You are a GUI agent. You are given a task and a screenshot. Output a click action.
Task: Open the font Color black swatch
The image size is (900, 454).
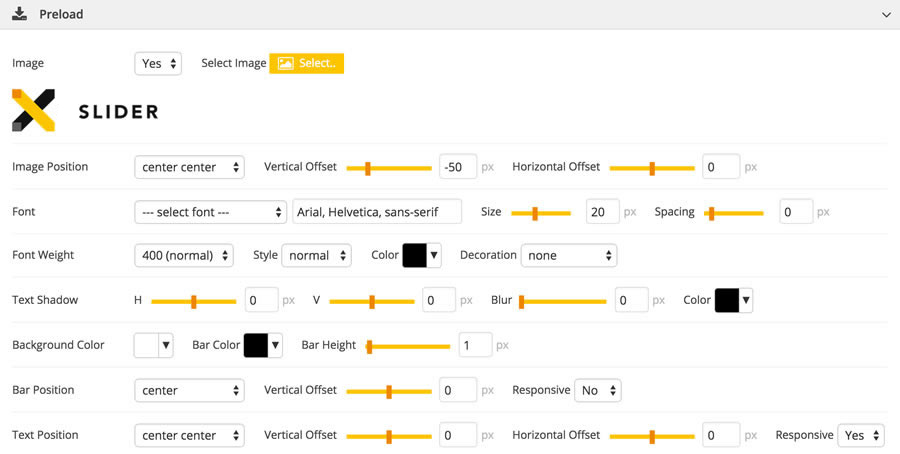pyautogui.click(x=422, y=255)
